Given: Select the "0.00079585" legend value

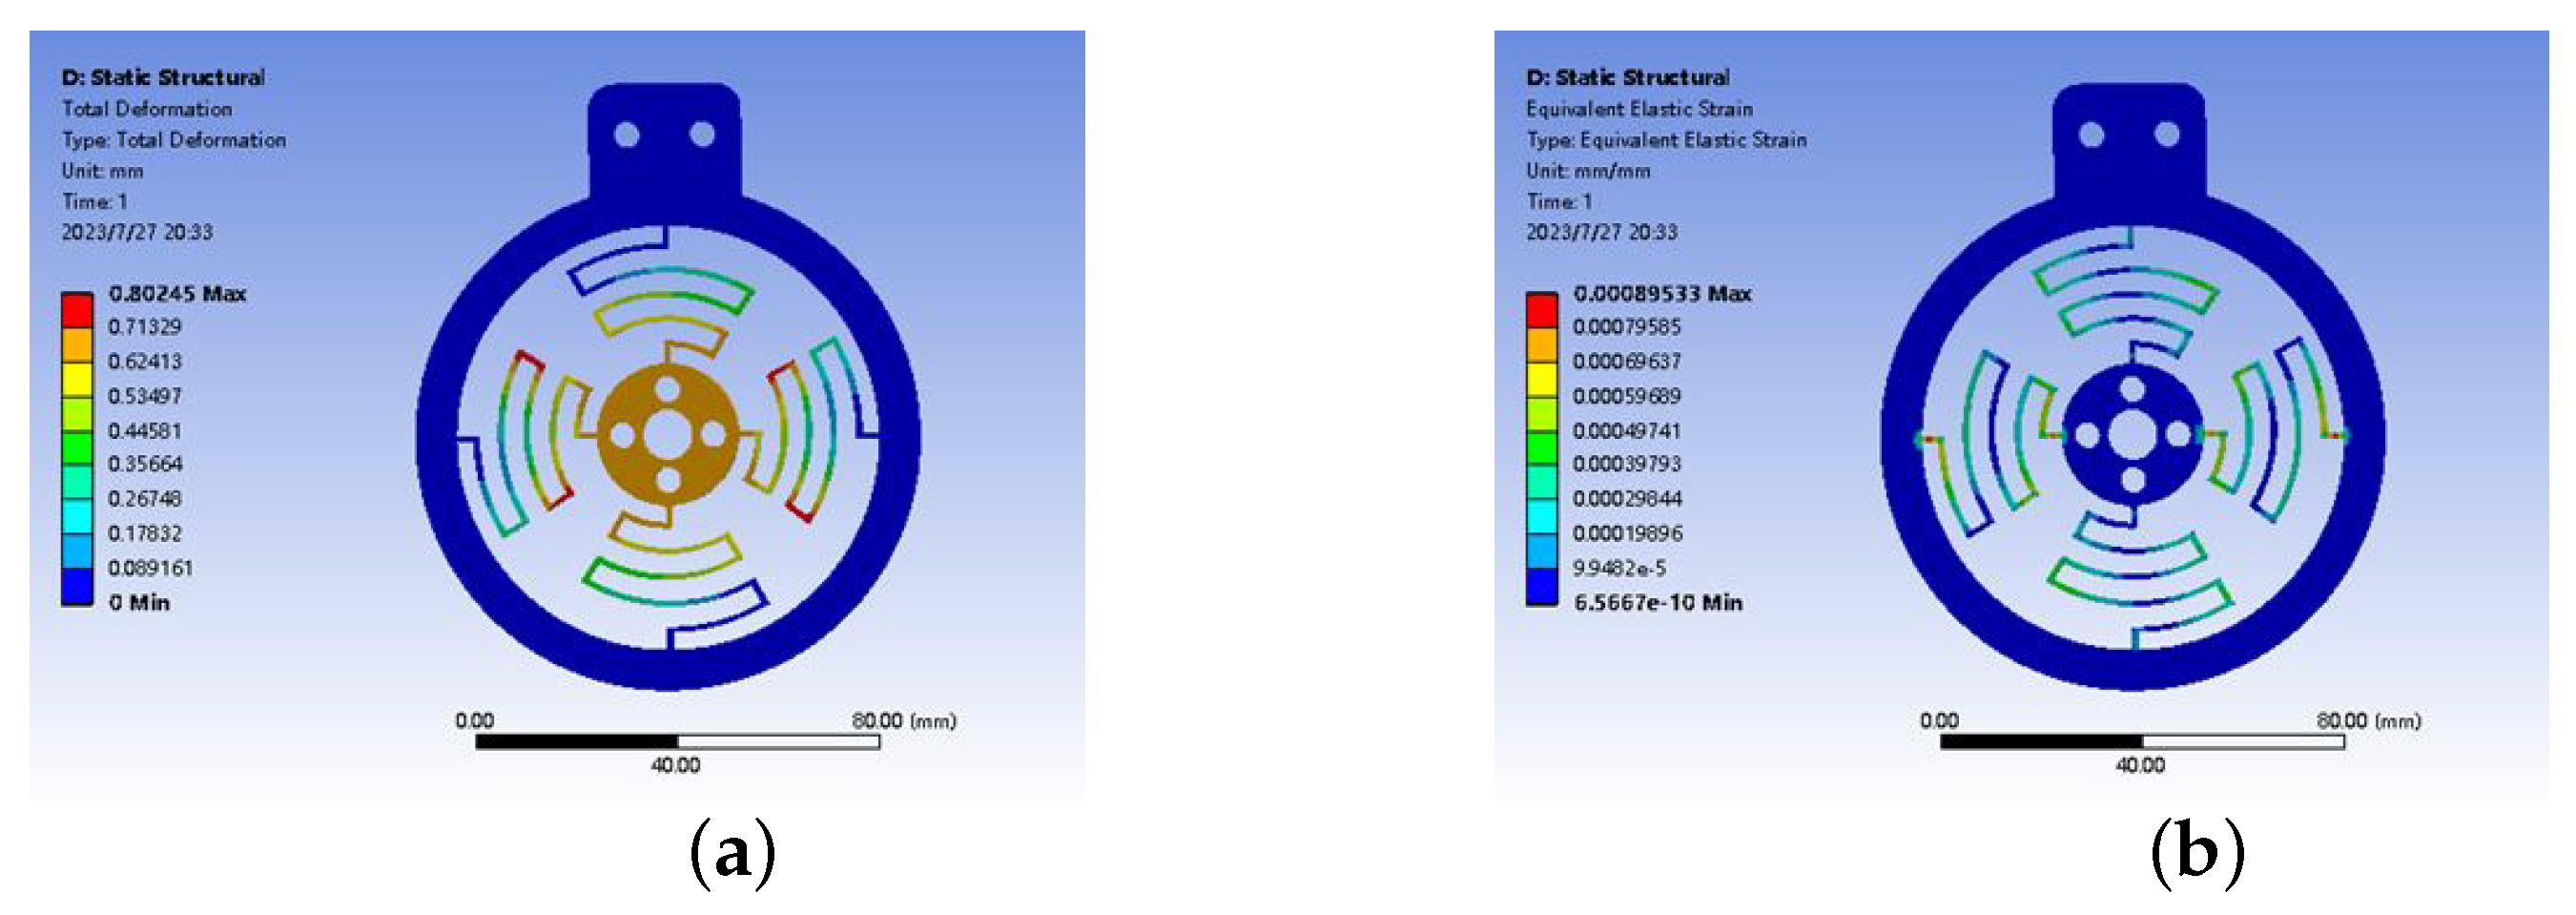Looking at the screenshot, I should coord(1627,327).
